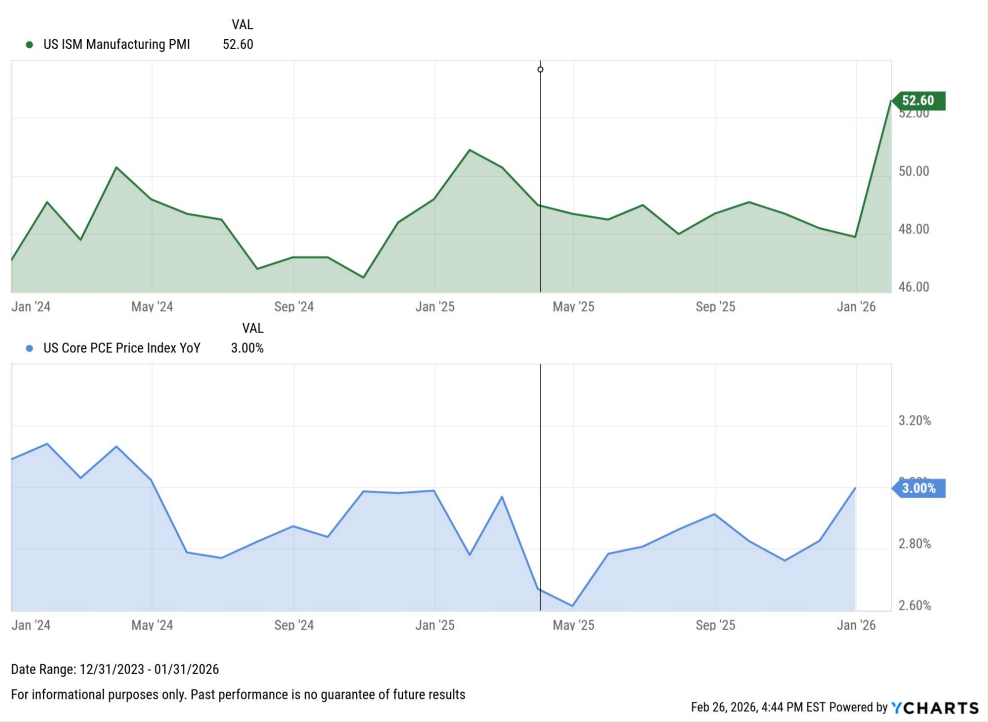This screenshot has width=988, height=722.
Task: Click the circle marker atop the crosshair line
Action: (540, 69)
